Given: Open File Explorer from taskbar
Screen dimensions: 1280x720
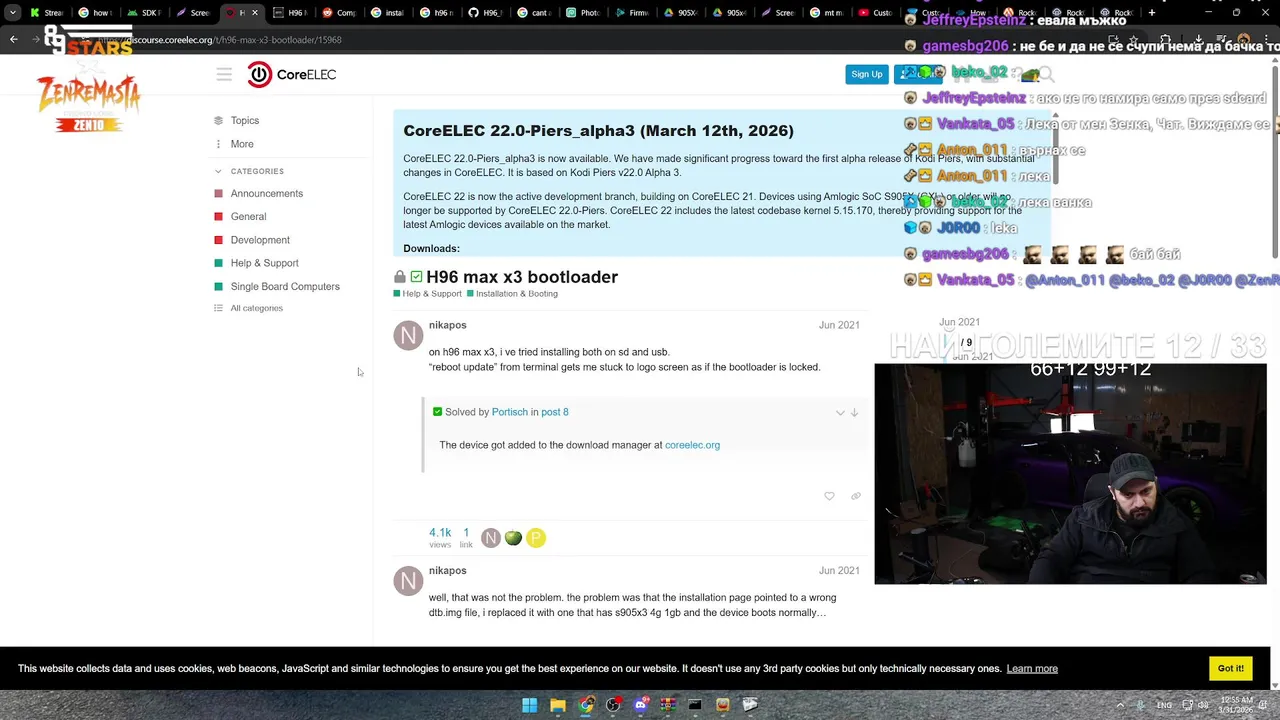Looking at the screenshot, I should [x=558, y=705].
